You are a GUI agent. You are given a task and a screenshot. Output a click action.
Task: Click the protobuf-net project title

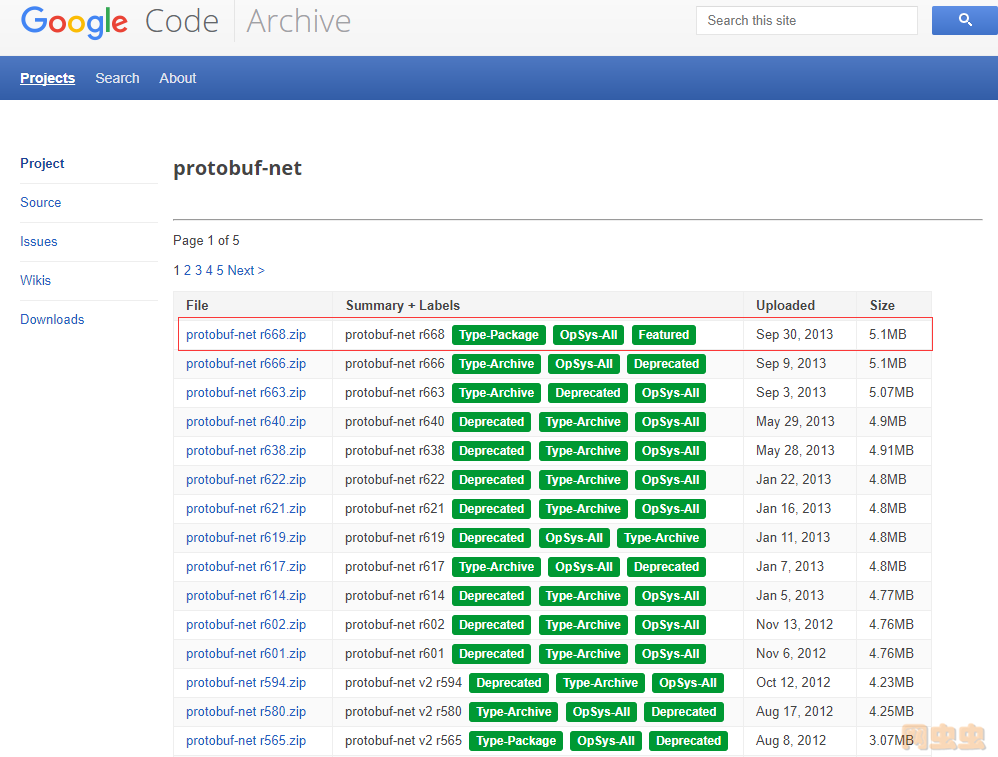(237, 168)
